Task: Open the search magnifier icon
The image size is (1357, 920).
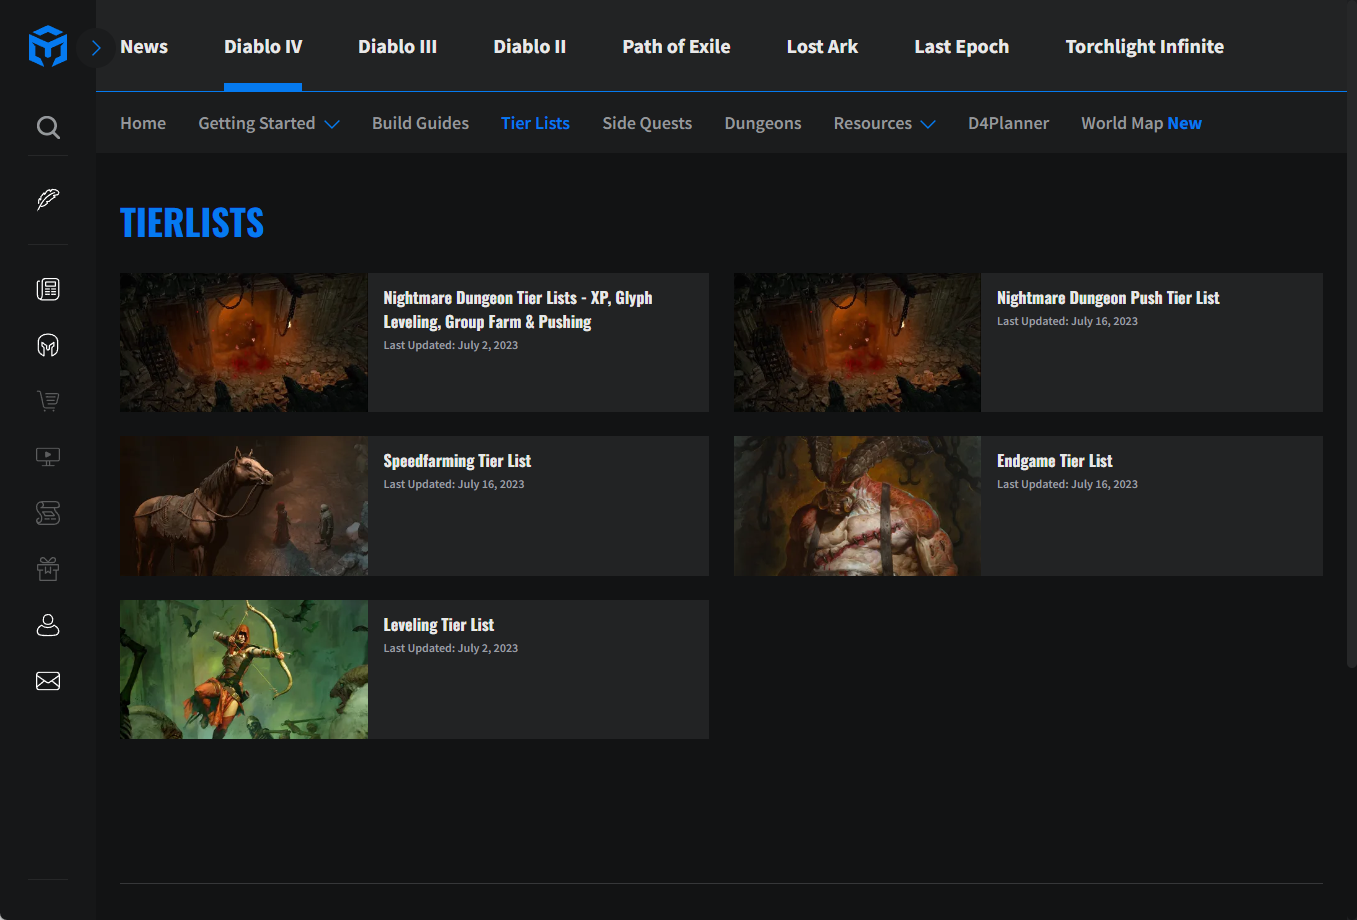Action: click(48, 127)
